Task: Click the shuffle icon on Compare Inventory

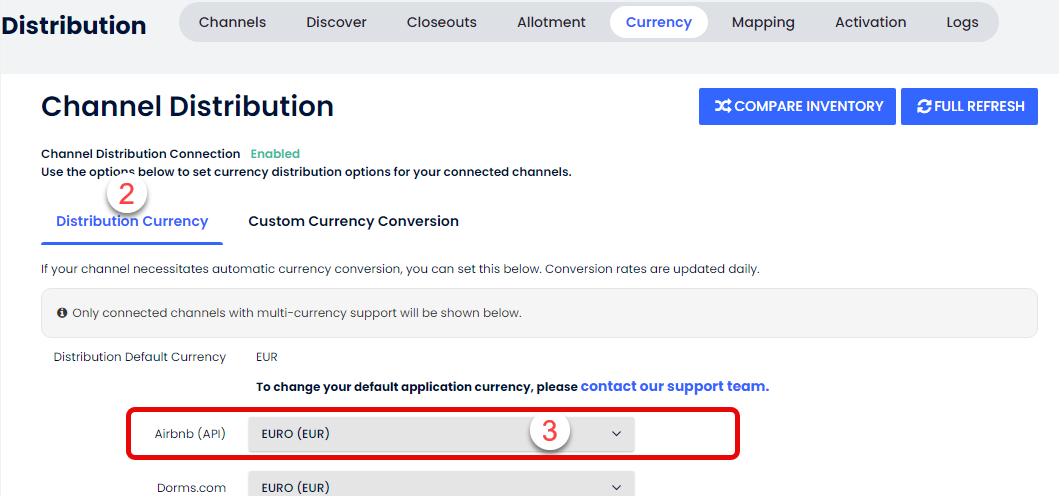Action: (x=722, y=106)
